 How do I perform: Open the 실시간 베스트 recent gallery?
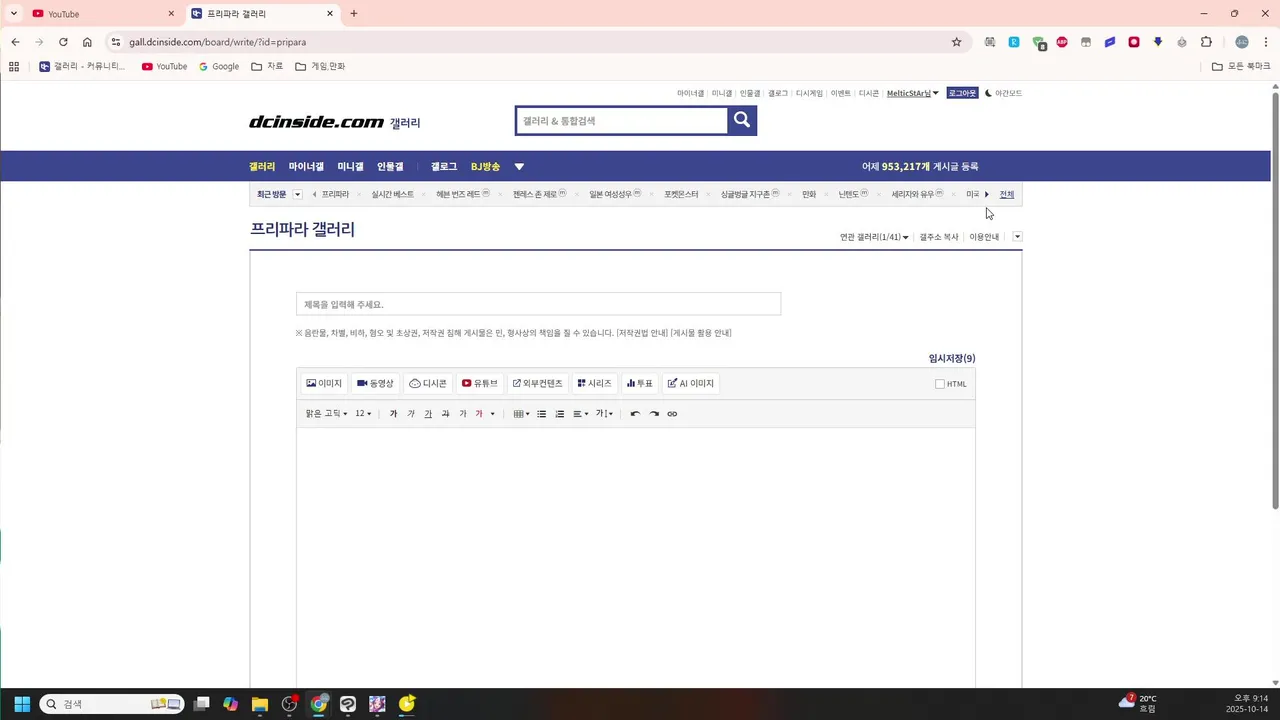point(392,194)
